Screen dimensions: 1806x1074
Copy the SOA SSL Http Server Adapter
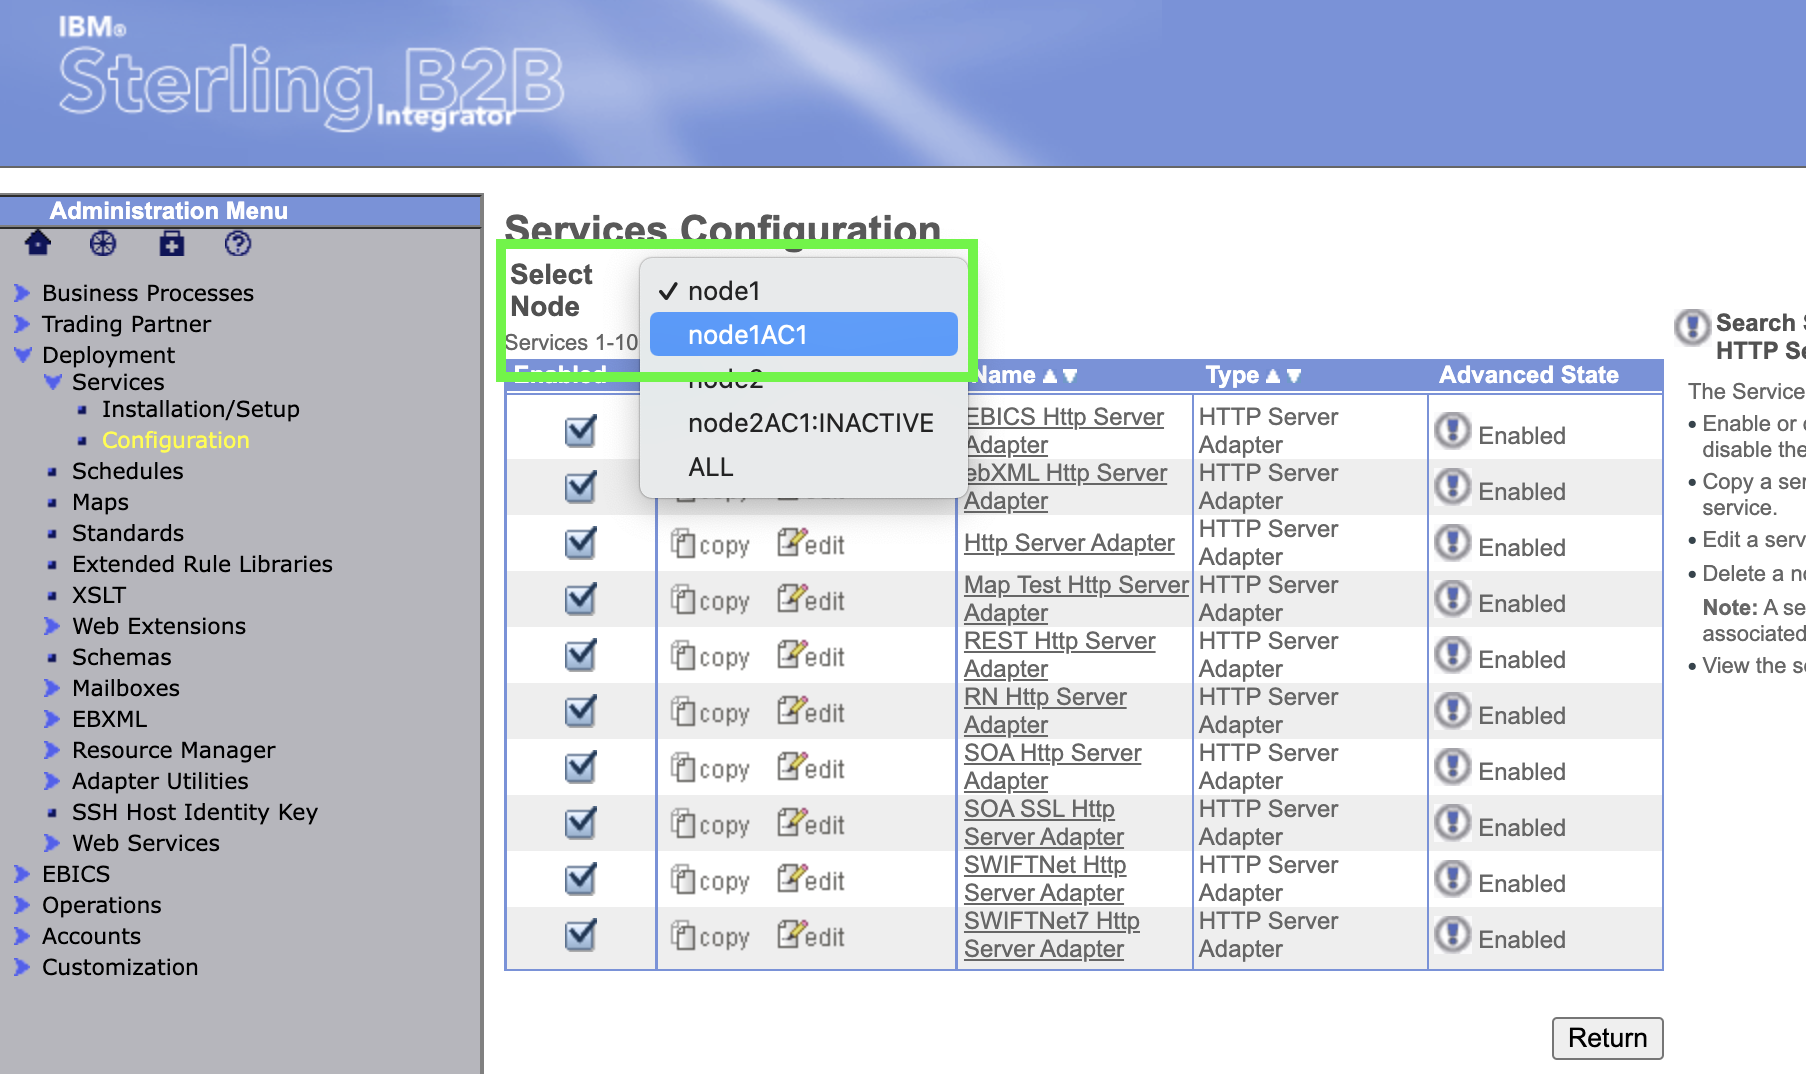pos(710,824)
